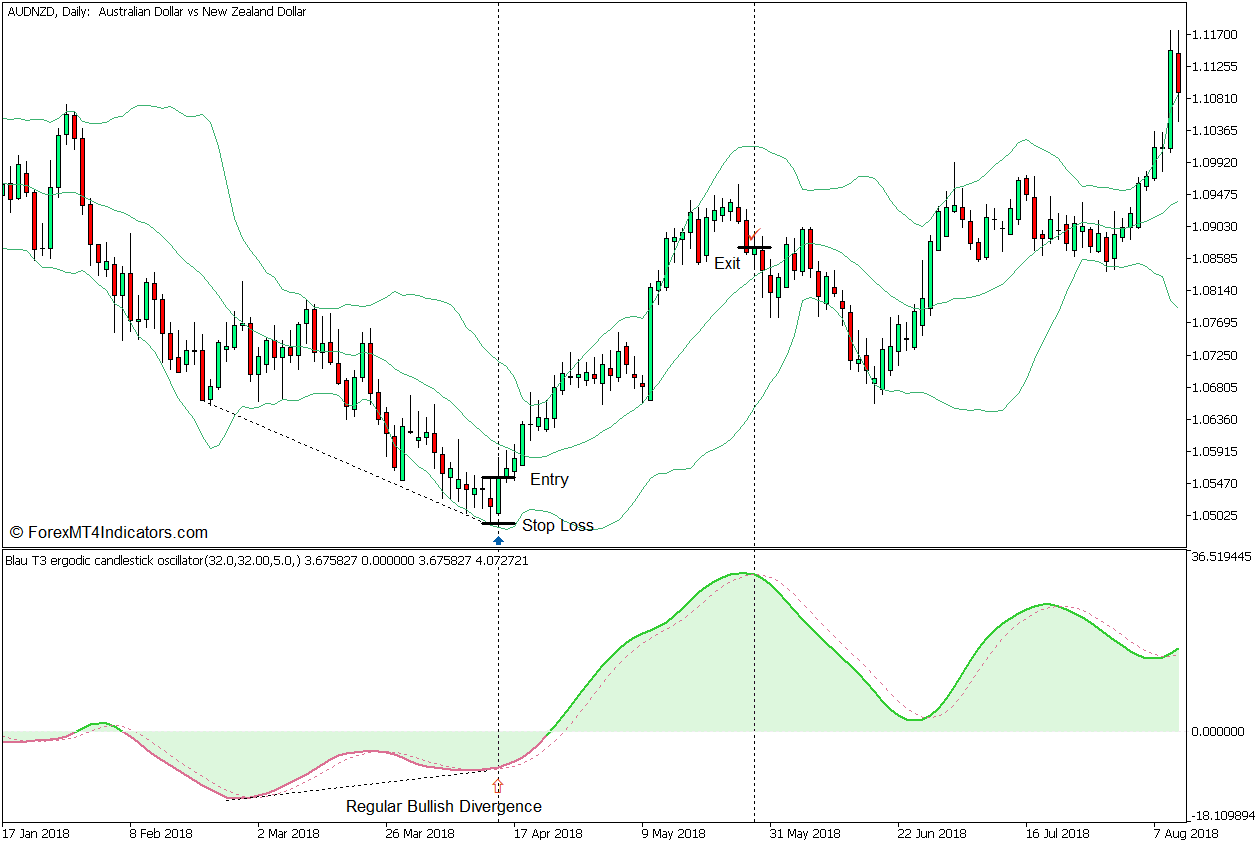The width and height of the screenshot is (1256, 846).
Task: Click the small red check mark above Exit
Action: coord(756,232)
